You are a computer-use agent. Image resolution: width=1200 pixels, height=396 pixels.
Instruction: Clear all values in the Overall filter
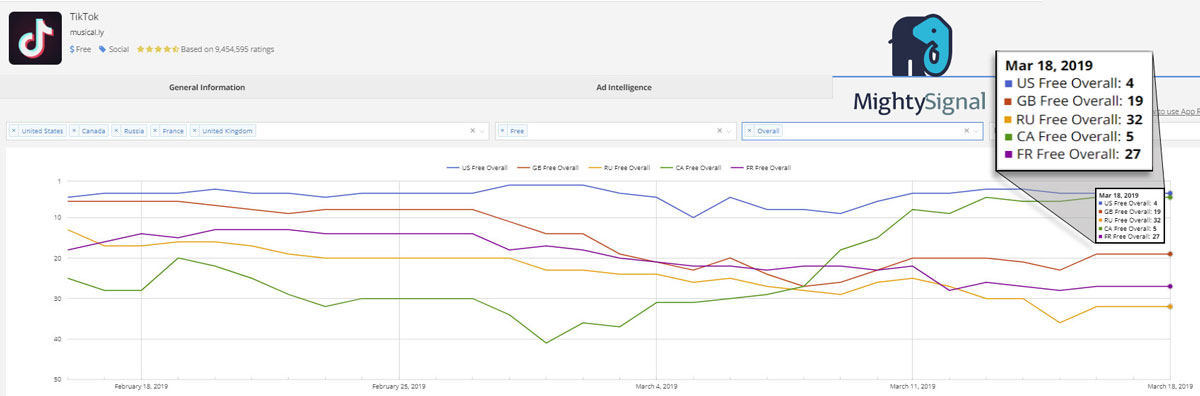click(966, 131)
